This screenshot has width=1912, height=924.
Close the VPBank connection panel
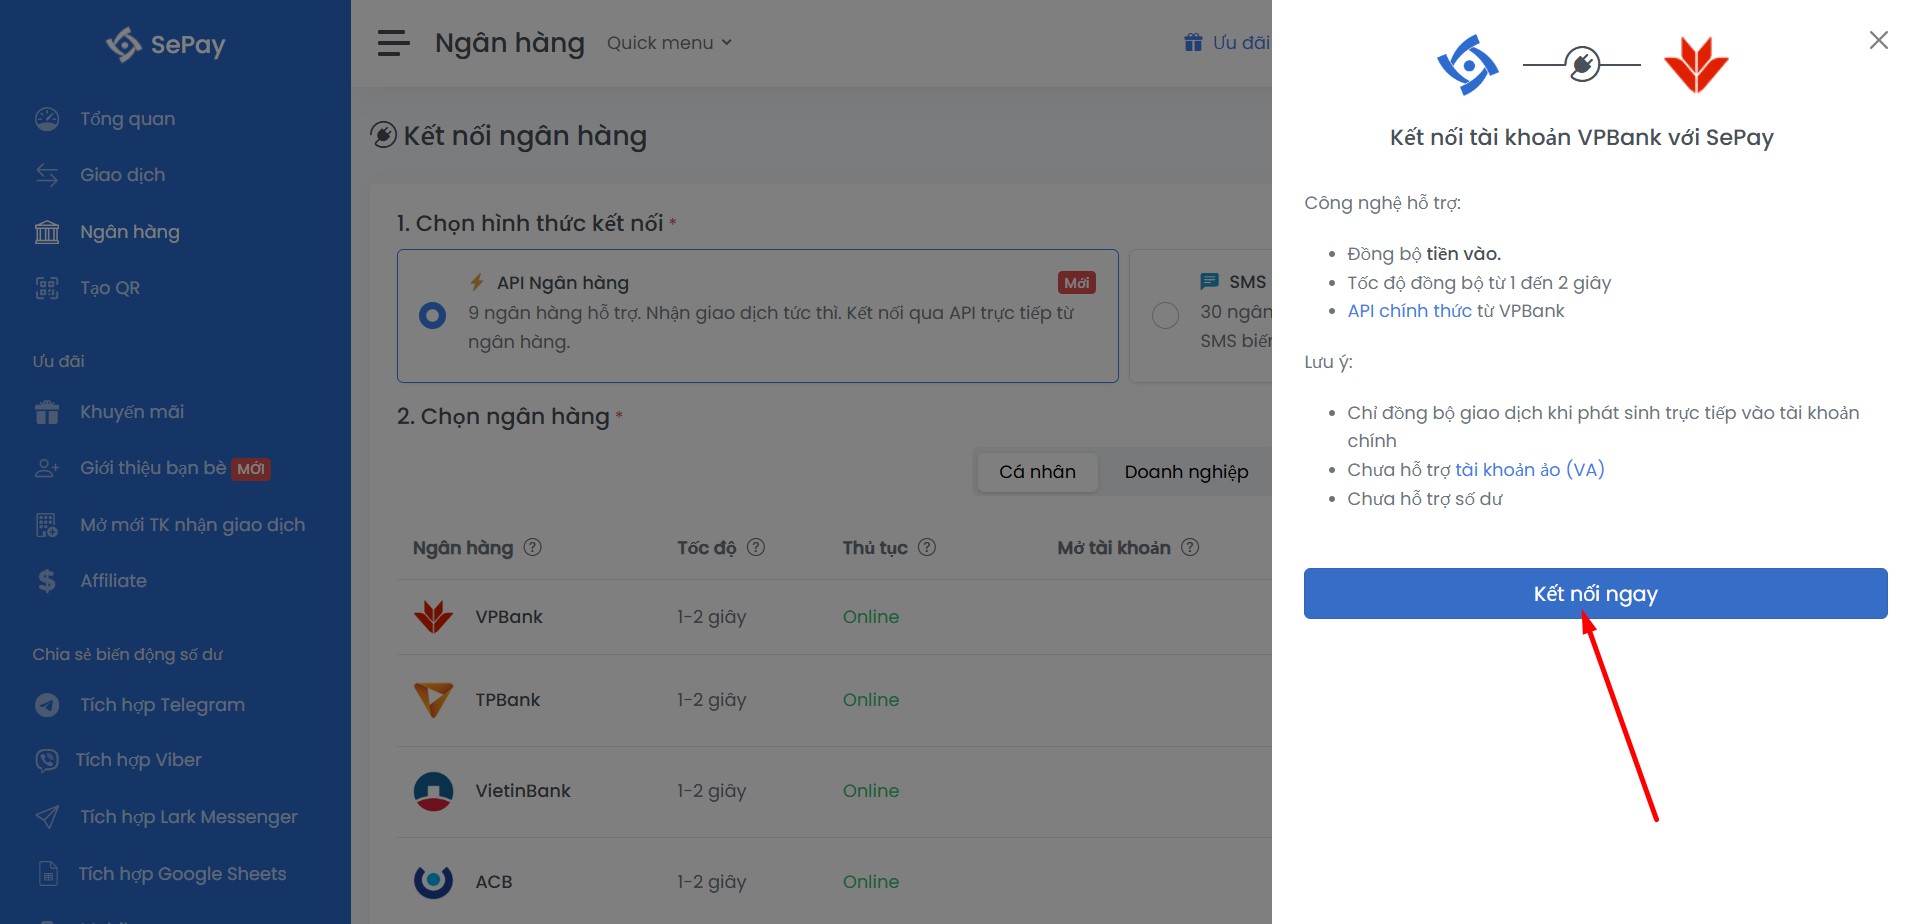[1879, 40]
